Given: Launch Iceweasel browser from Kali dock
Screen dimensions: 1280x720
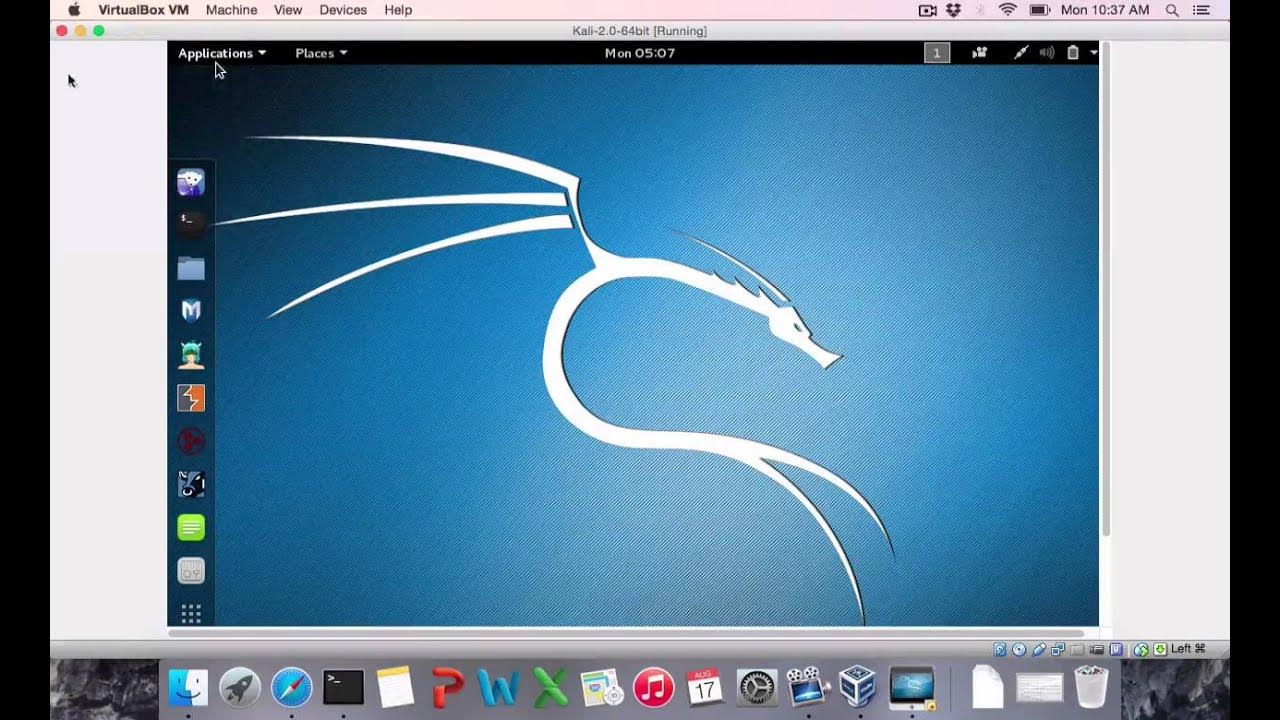Looking at the screenshot, I should pos(191,182).
